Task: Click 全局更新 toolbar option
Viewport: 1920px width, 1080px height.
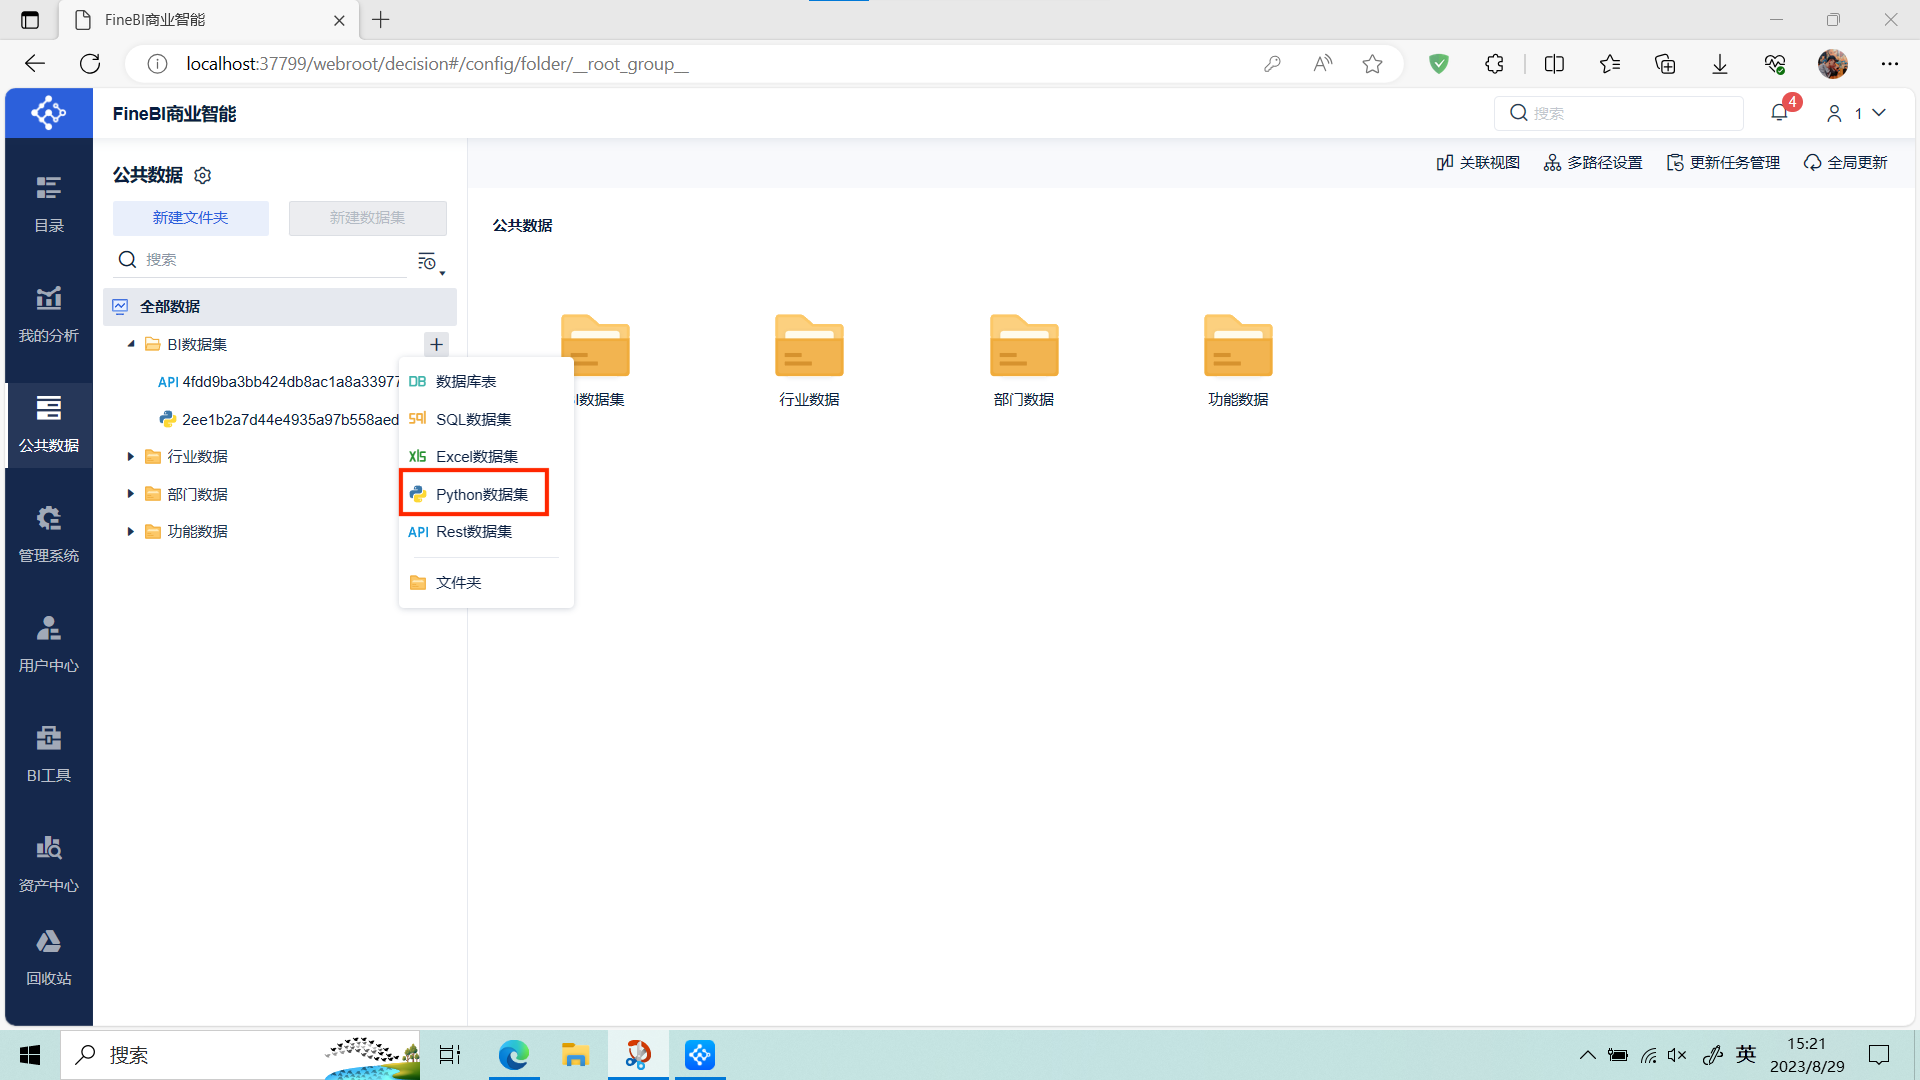Action: pyautogui.click(x=1845, y=162)
